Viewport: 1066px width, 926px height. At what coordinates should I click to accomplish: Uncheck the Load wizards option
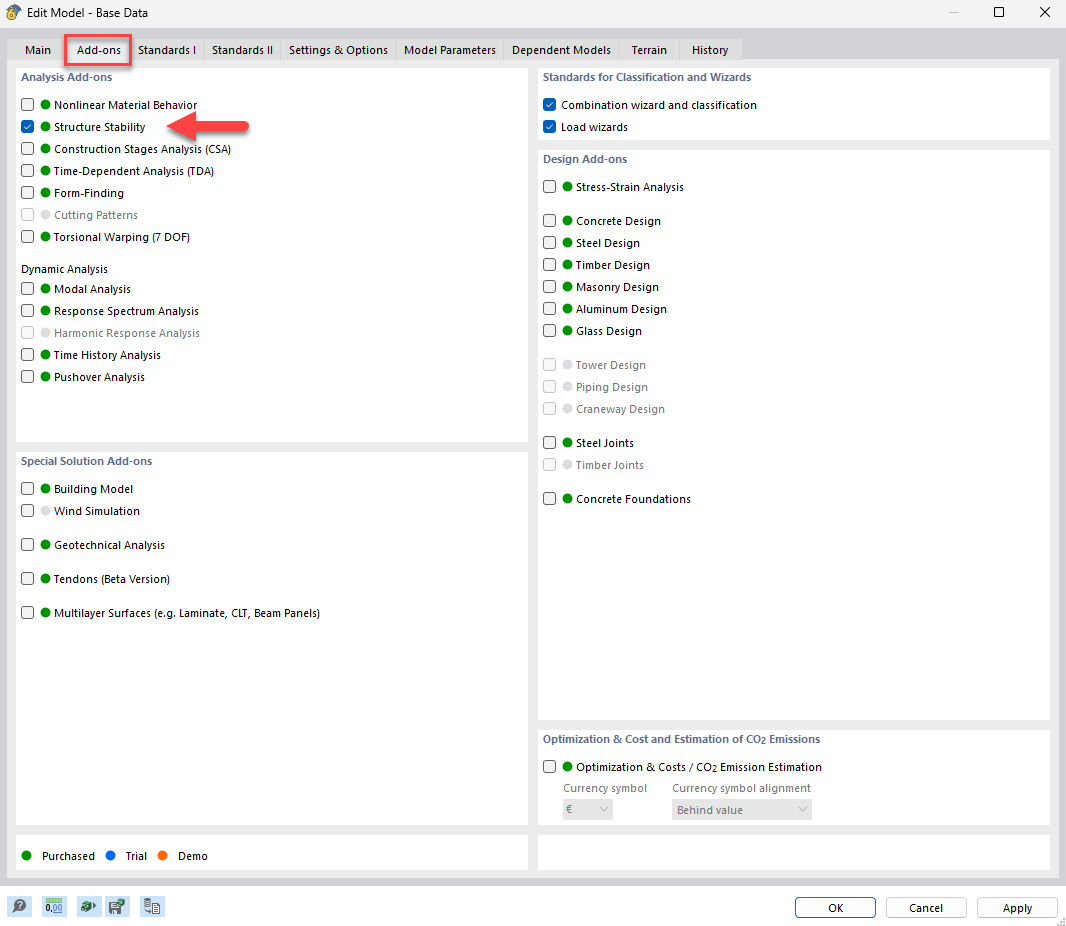coord(549,126)
